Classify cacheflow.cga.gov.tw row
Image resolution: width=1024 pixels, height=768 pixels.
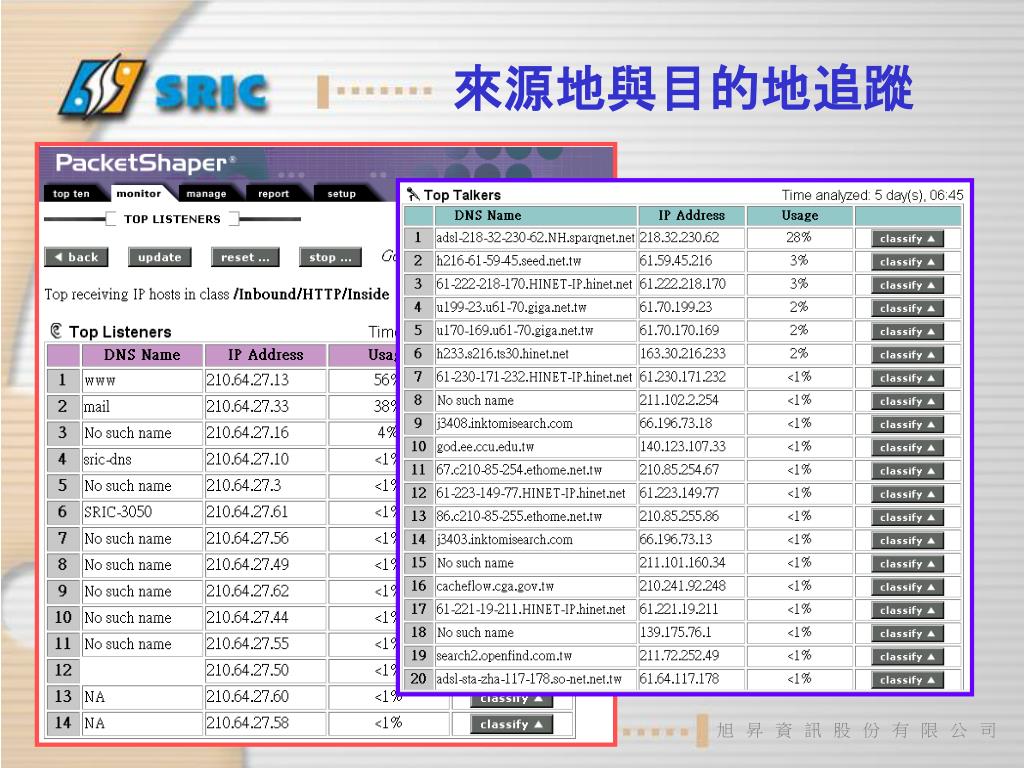tap(907, 587)
